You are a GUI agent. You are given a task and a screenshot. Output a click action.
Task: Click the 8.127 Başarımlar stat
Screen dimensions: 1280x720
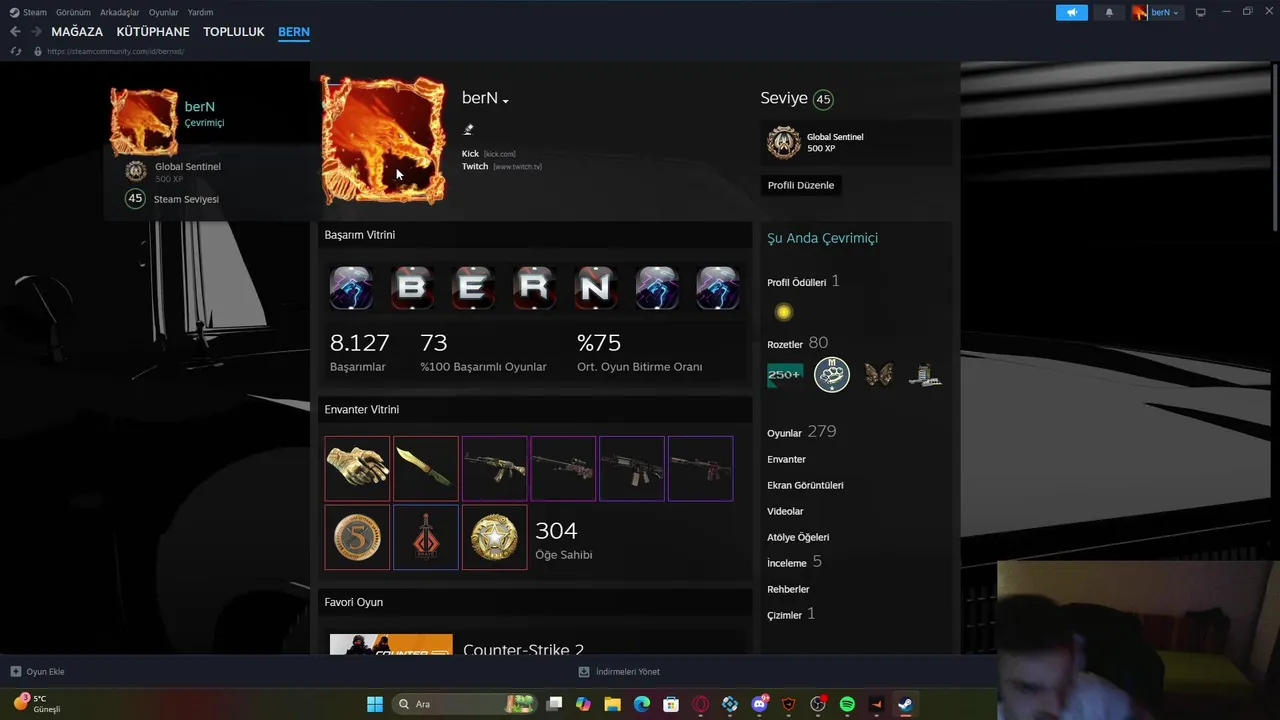click(x=360, y=352)
